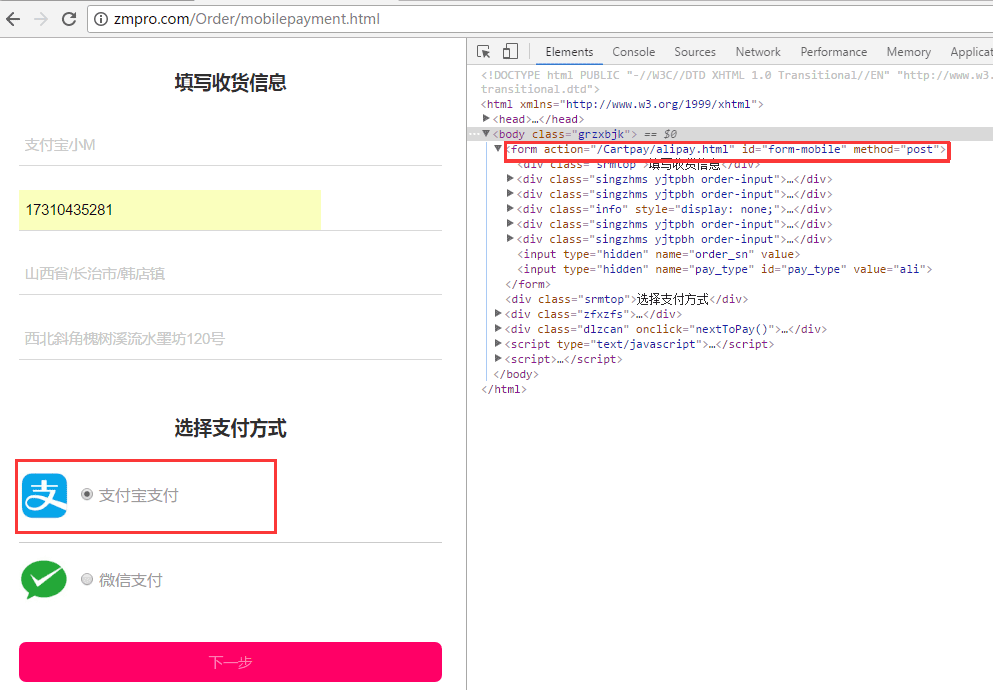Viewport: 993px width, 690px height.
Task: Activate the DevTools inspect element picker
Action: click(484, 52)
